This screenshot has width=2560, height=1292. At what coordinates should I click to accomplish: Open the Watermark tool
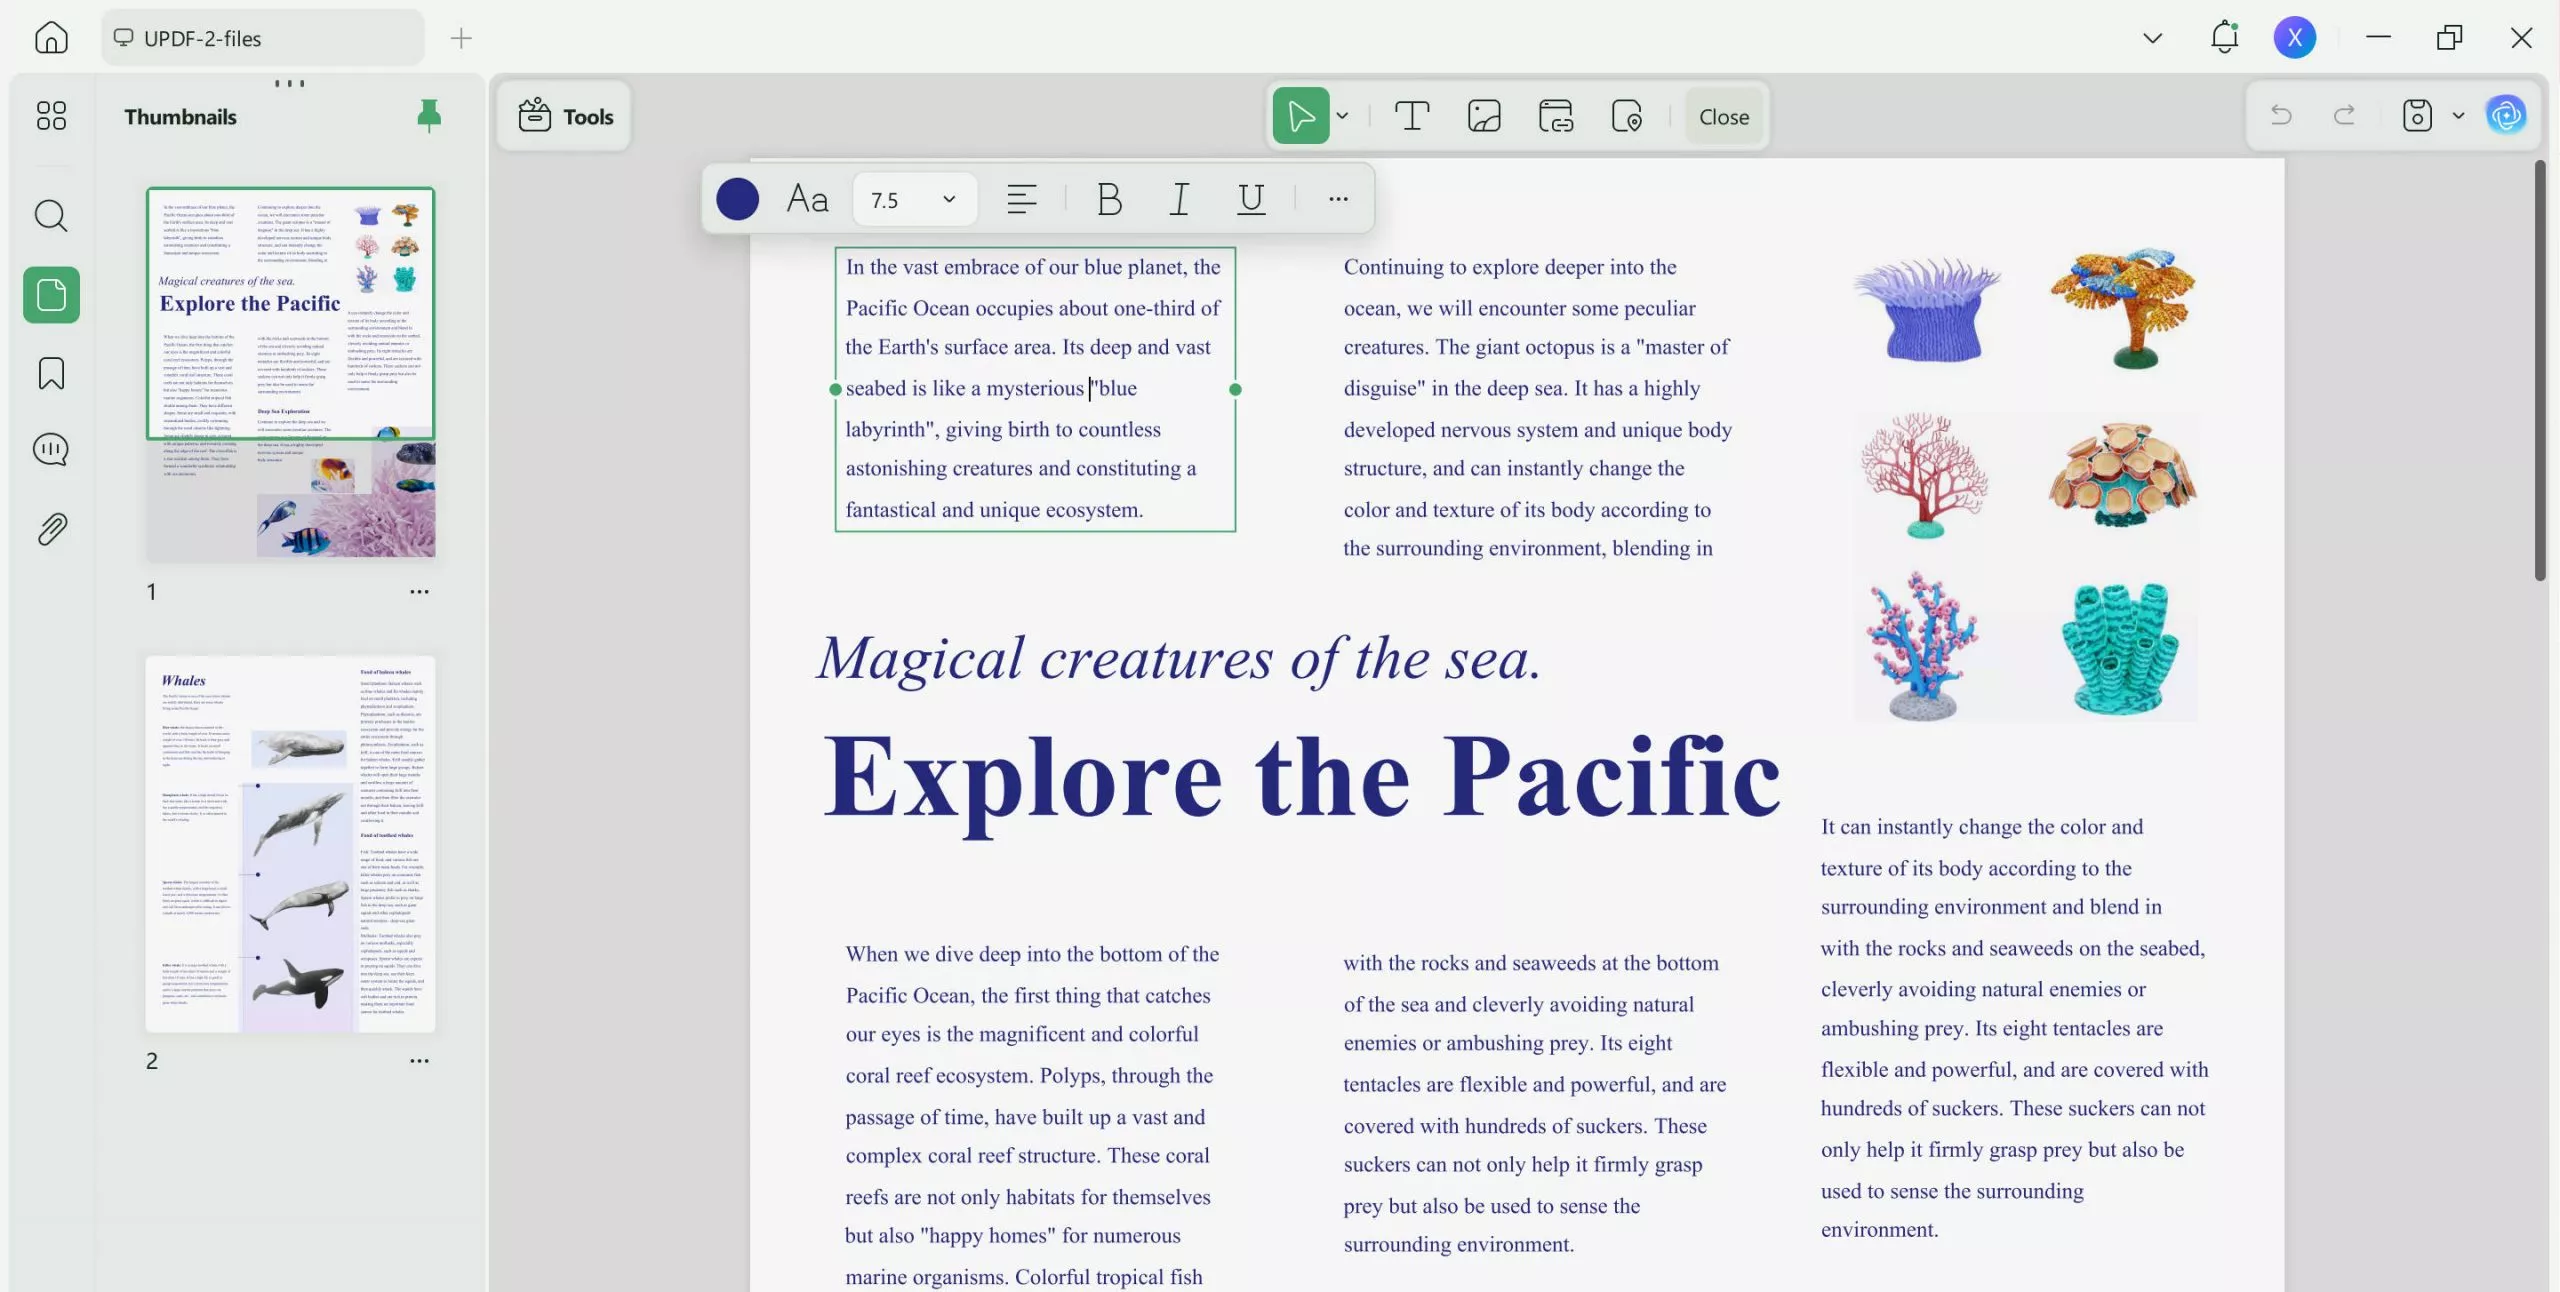pos(1628,115)
